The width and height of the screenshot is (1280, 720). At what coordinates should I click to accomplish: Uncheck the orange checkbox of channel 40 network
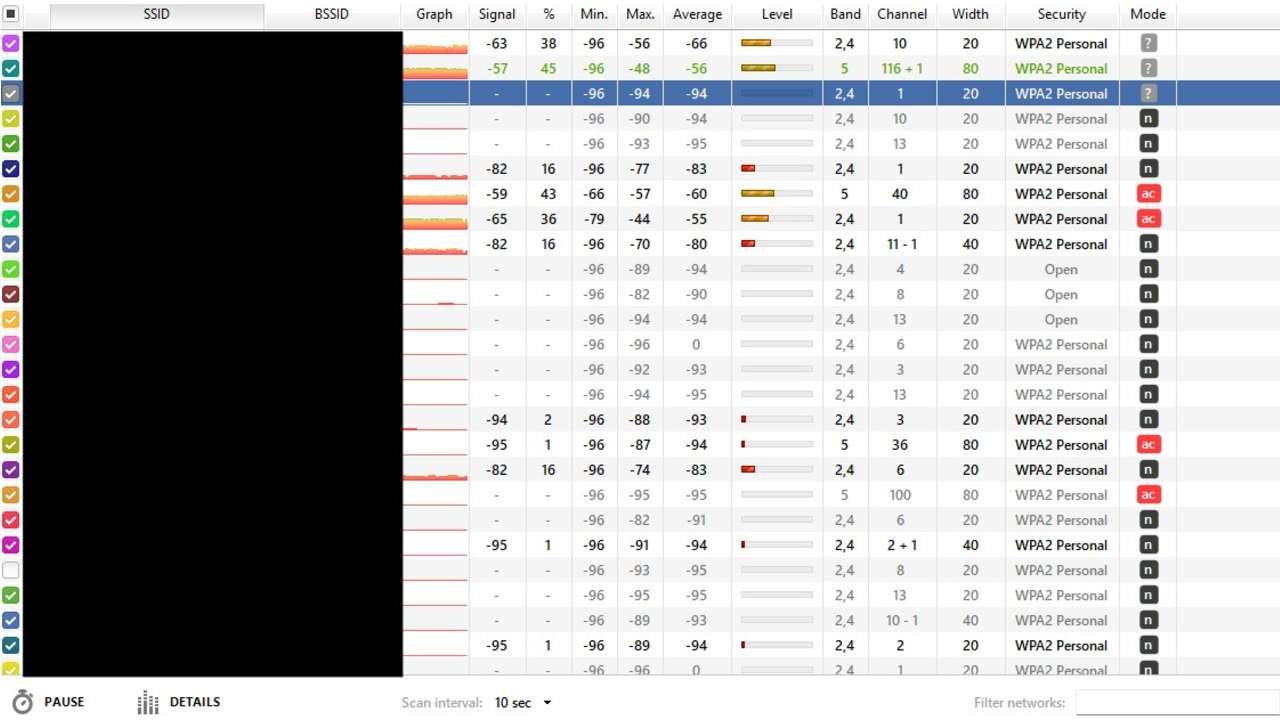click(x=11, y=194)
